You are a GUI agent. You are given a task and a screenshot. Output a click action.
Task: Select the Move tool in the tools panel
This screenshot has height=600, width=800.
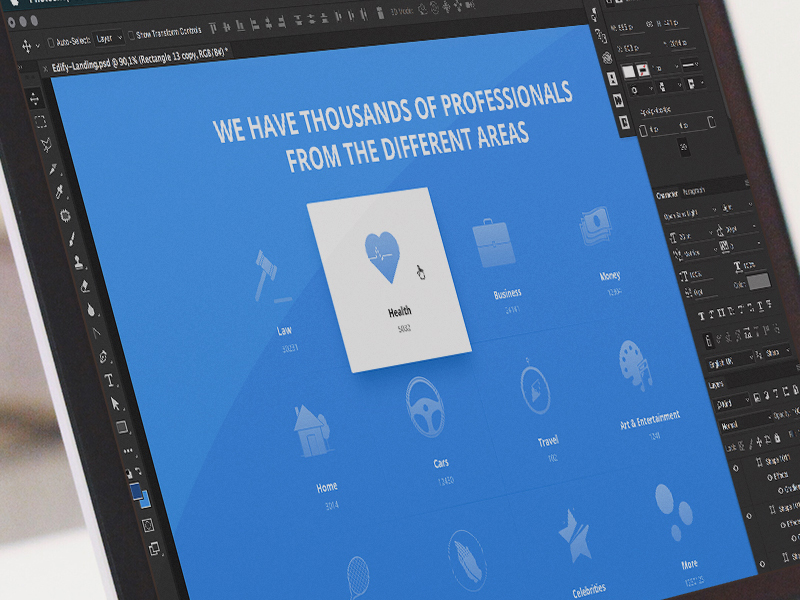coord(35,98)
